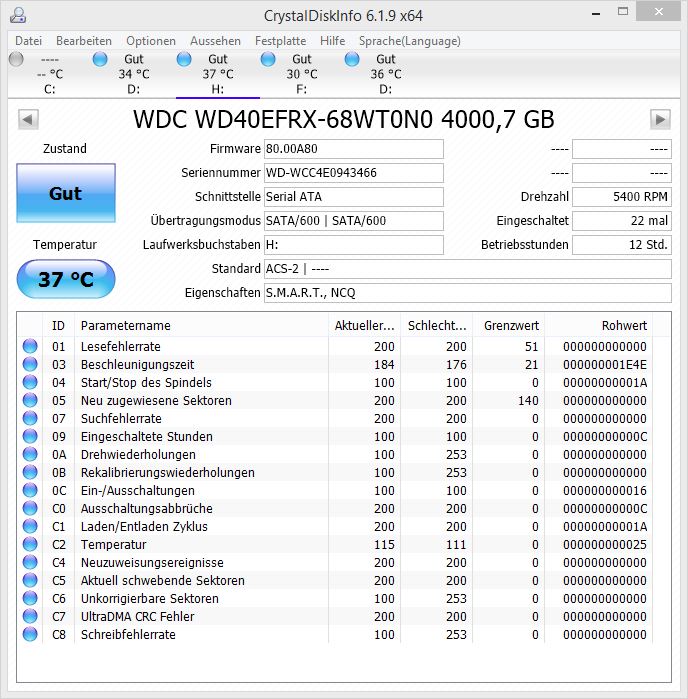This screenshot has width=688, height=699.
Task: Open the Aussehen menu
Action: [215, 41]
